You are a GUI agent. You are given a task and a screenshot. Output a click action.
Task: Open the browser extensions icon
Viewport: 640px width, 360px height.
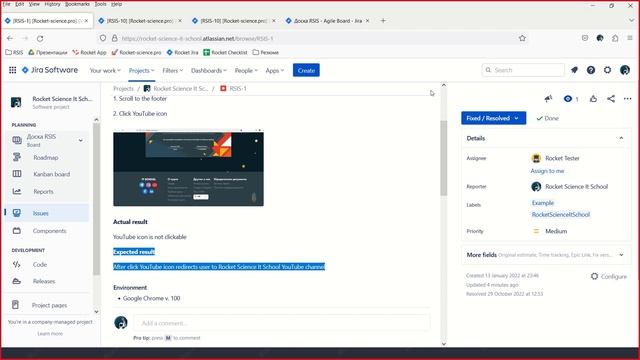pyautogui.click(x=615, y=38)
